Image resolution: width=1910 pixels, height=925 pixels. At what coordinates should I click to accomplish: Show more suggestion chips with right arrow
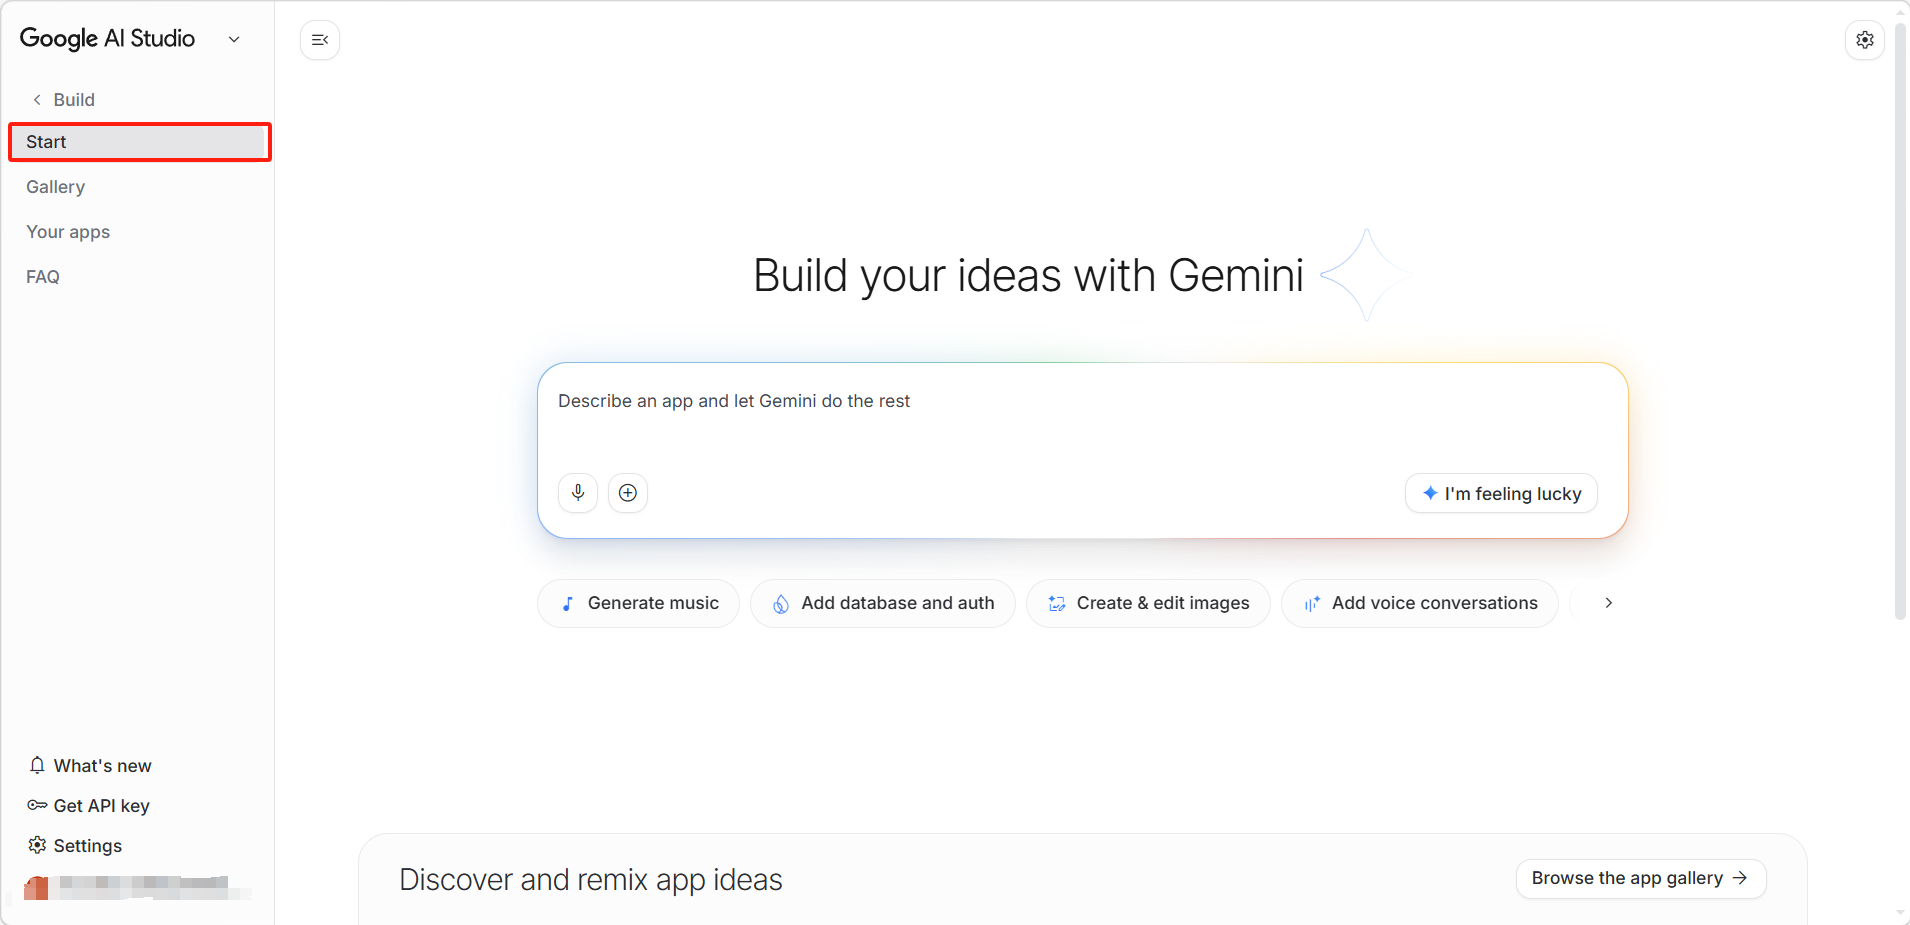1608,603
